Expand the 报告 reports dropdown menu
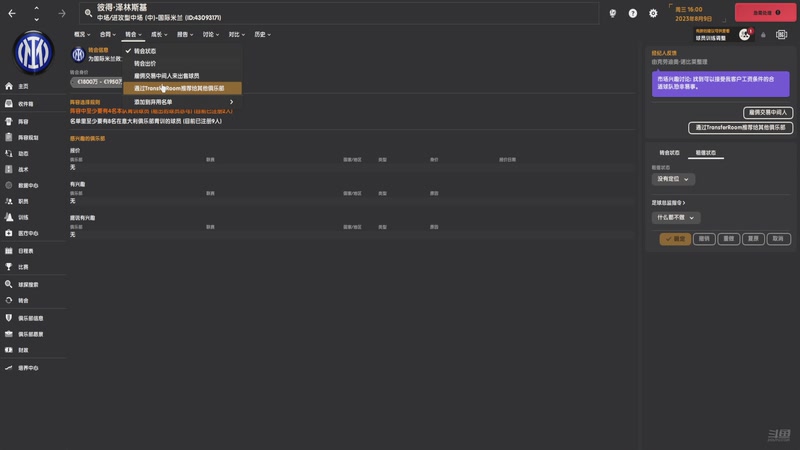 (x=185, y=34)
